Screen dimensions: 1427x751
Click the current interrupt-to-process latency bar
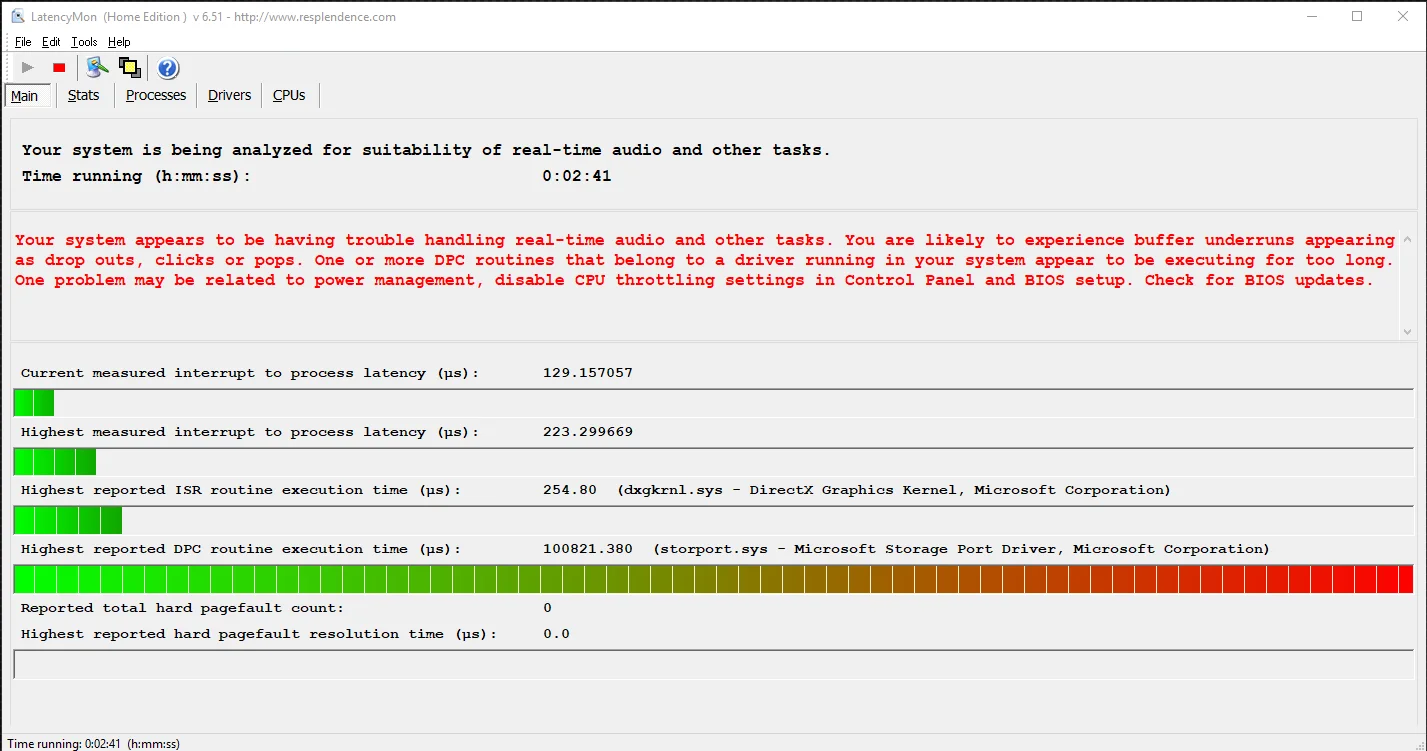point(713,403)
